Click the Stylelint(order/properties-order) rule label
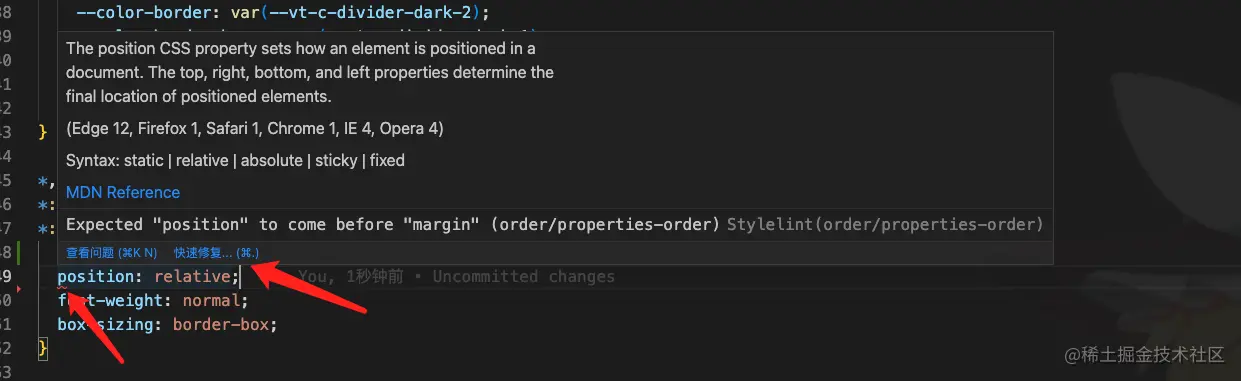Image resolution: width=1241 pixels, height=381 pixels. 885,225
